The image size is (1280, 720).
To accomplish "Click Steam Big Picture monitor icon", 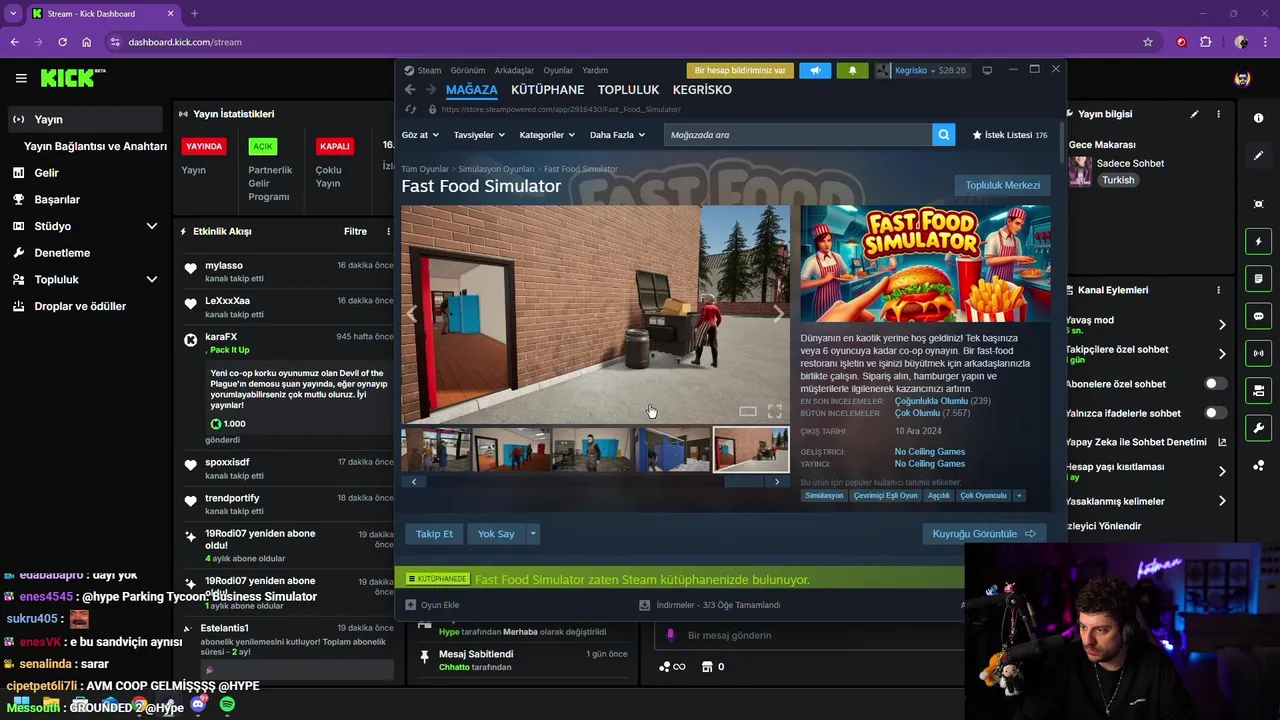I will click(987, 70).
